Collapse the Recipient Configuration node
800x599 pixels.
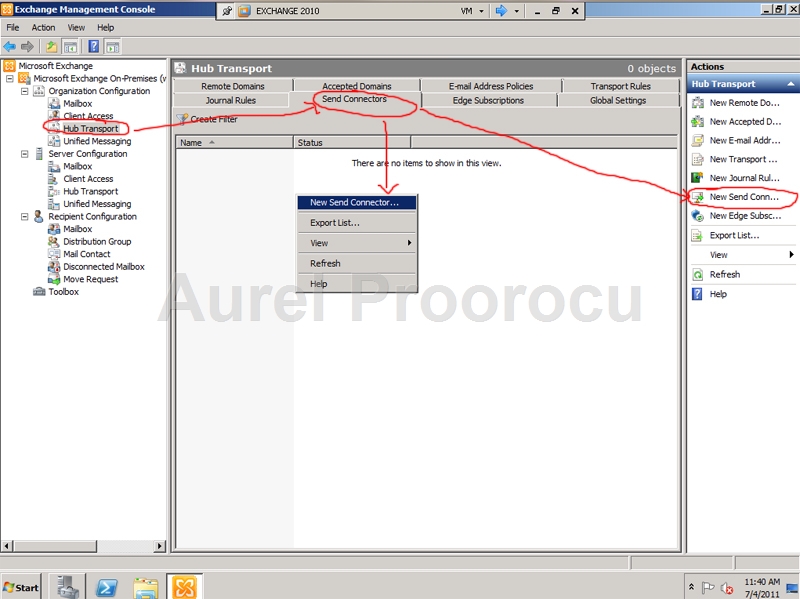coord(24,216)
